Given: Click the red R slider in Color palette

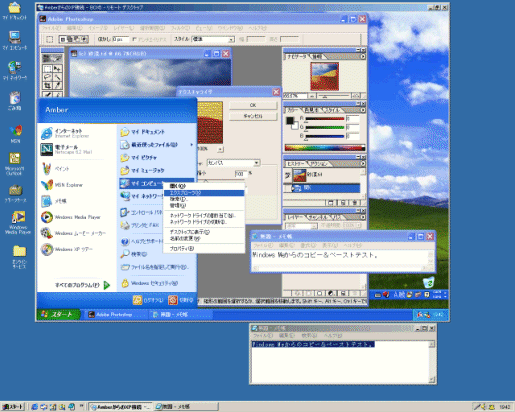Looking at the screenshot, I should tap(324, 119).
